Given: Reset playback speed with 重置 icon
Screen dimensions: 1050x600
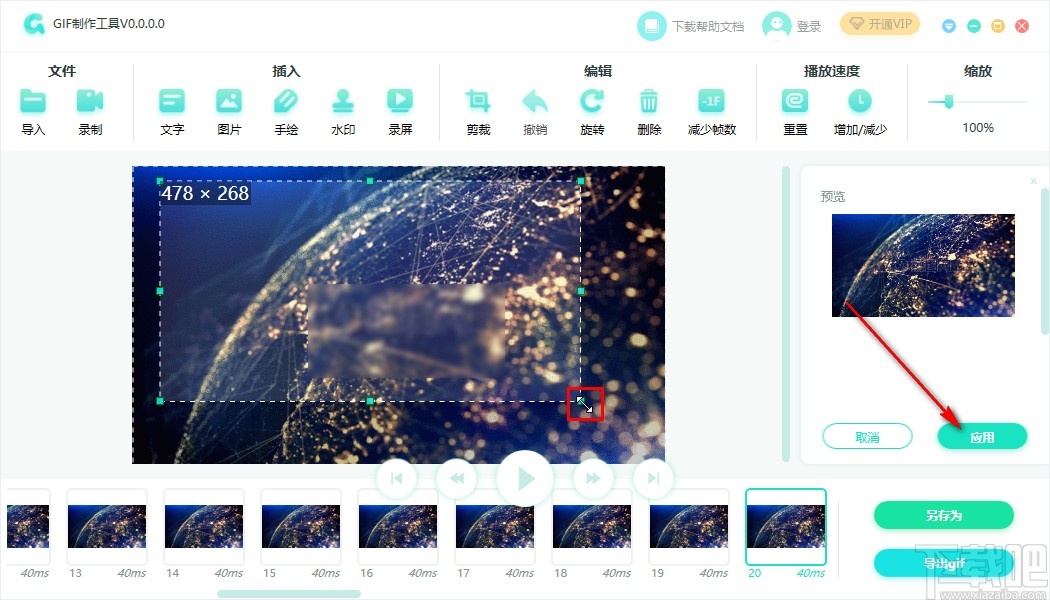Looking at the screenshot, I should pyautogui.click(x=795, y=101).
